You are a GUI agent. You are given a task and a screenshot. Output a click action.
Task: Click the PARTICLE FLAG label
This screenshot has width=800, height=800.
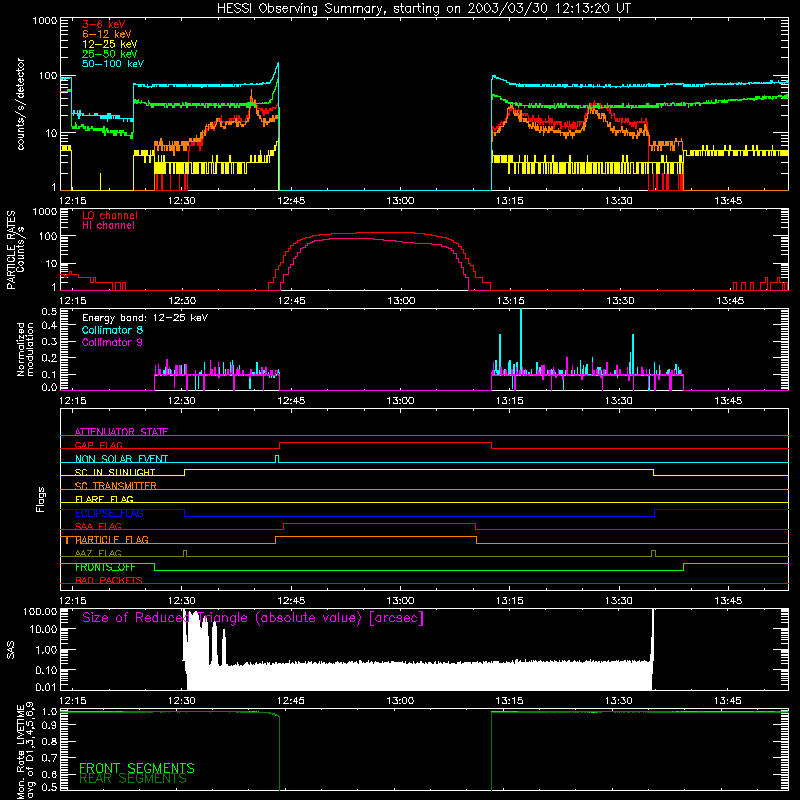[x=112, y=540]
